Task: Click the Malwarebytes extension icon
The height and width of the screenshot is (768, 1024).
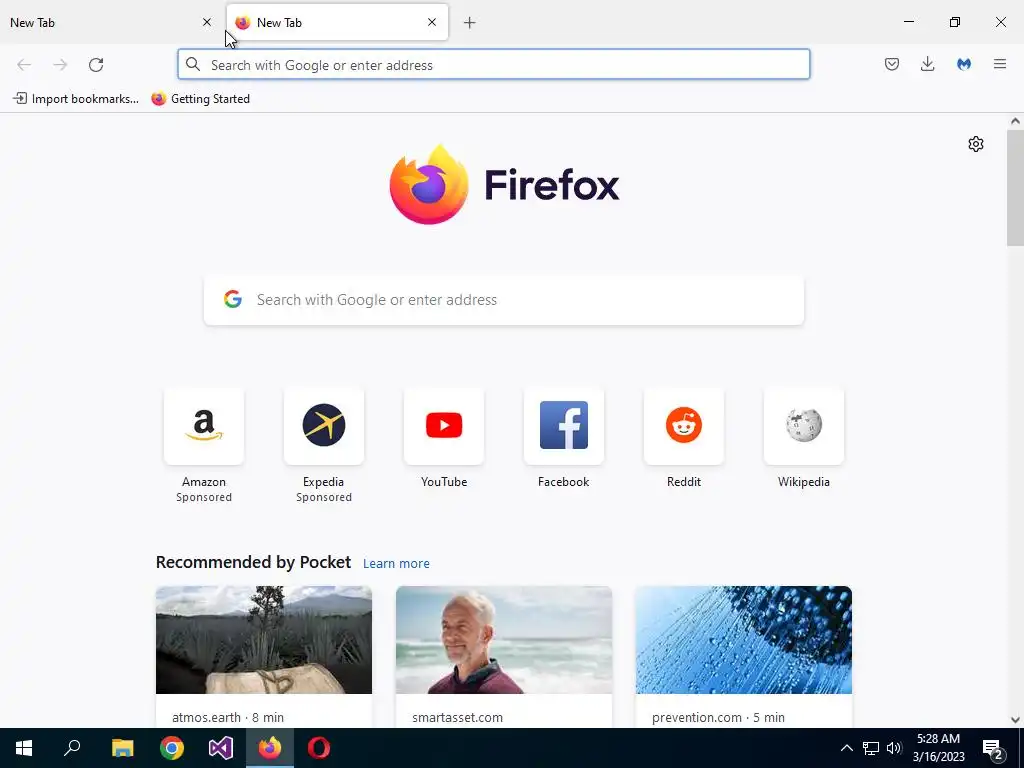Action: click(964, 64)
